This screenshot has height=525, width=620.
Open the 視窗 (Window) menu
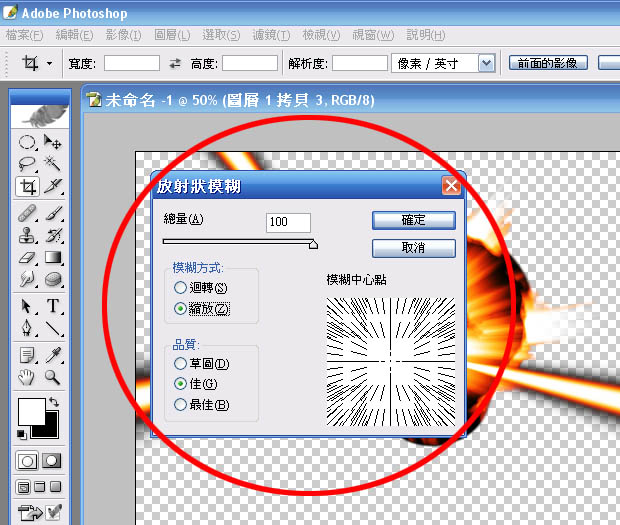tap(373, 35)
